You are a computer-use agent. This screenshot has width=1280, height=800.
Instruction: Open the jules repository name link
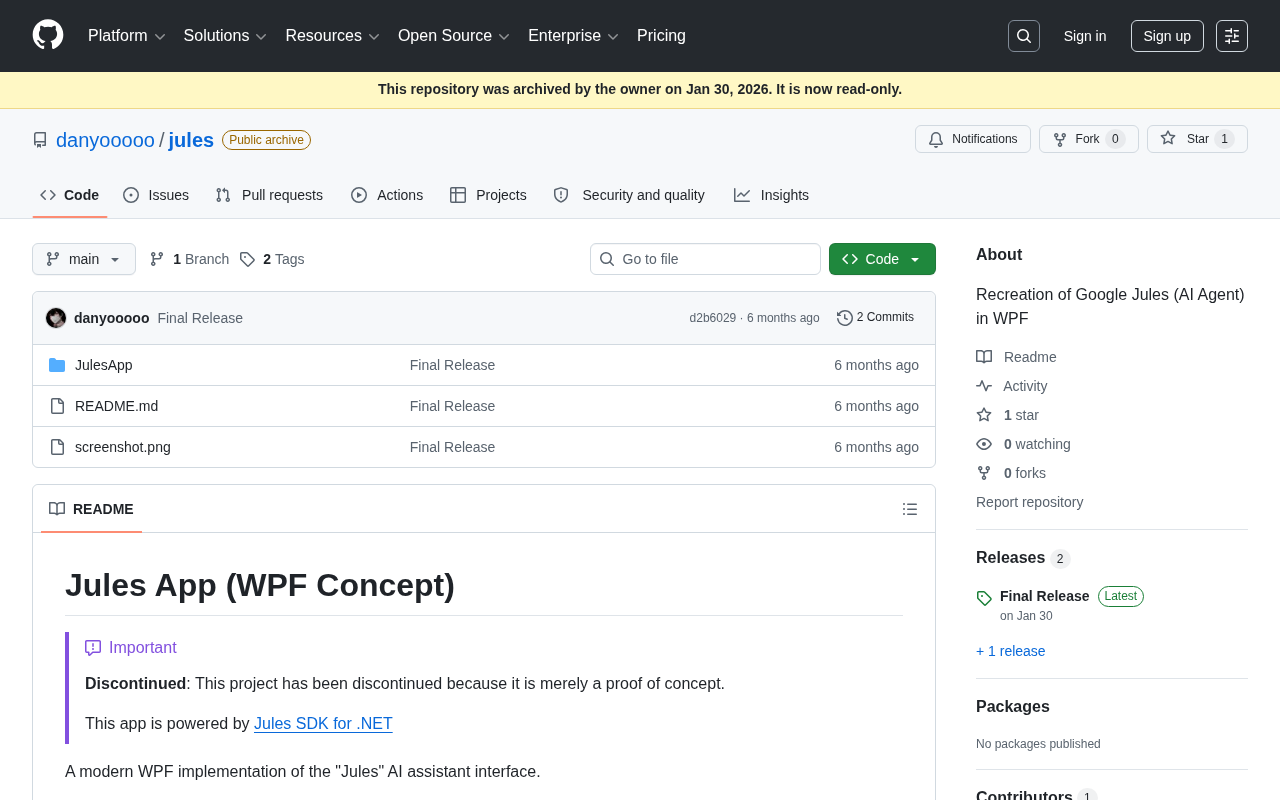(191, 140)
